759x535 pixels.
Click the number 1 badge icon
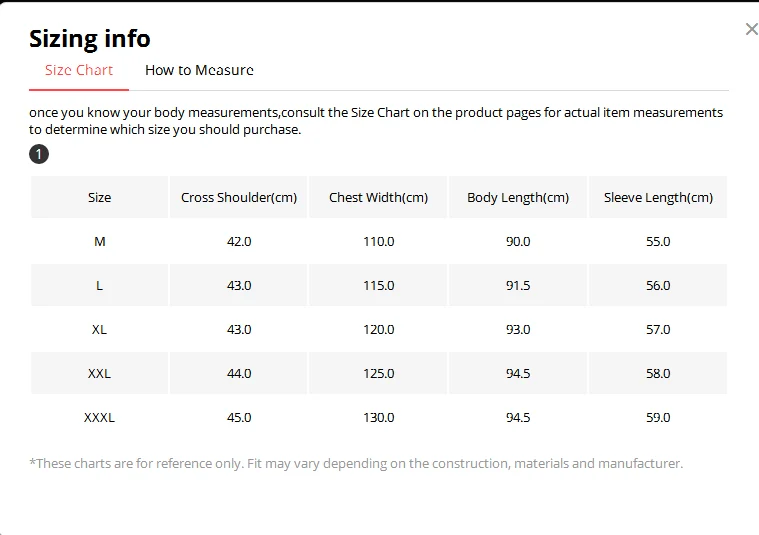coord(39,154)
